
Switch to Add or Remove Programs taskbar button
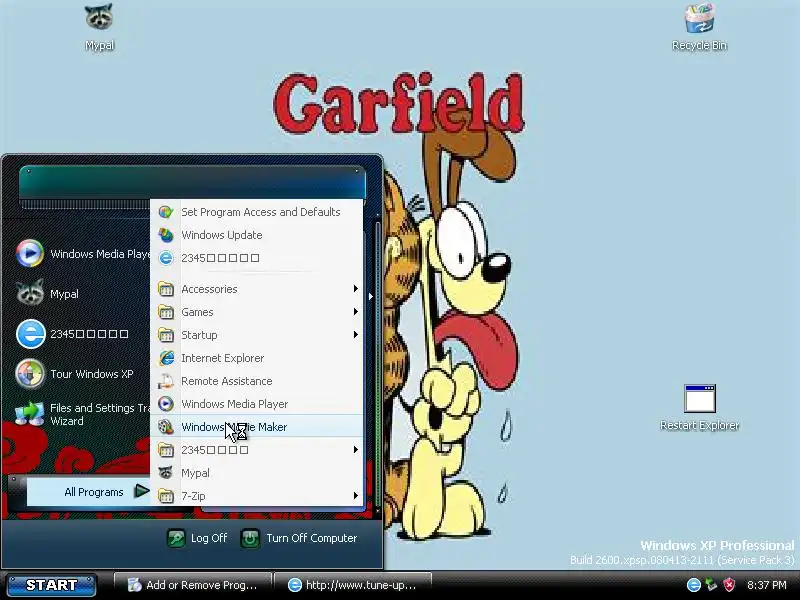(193, 585)
